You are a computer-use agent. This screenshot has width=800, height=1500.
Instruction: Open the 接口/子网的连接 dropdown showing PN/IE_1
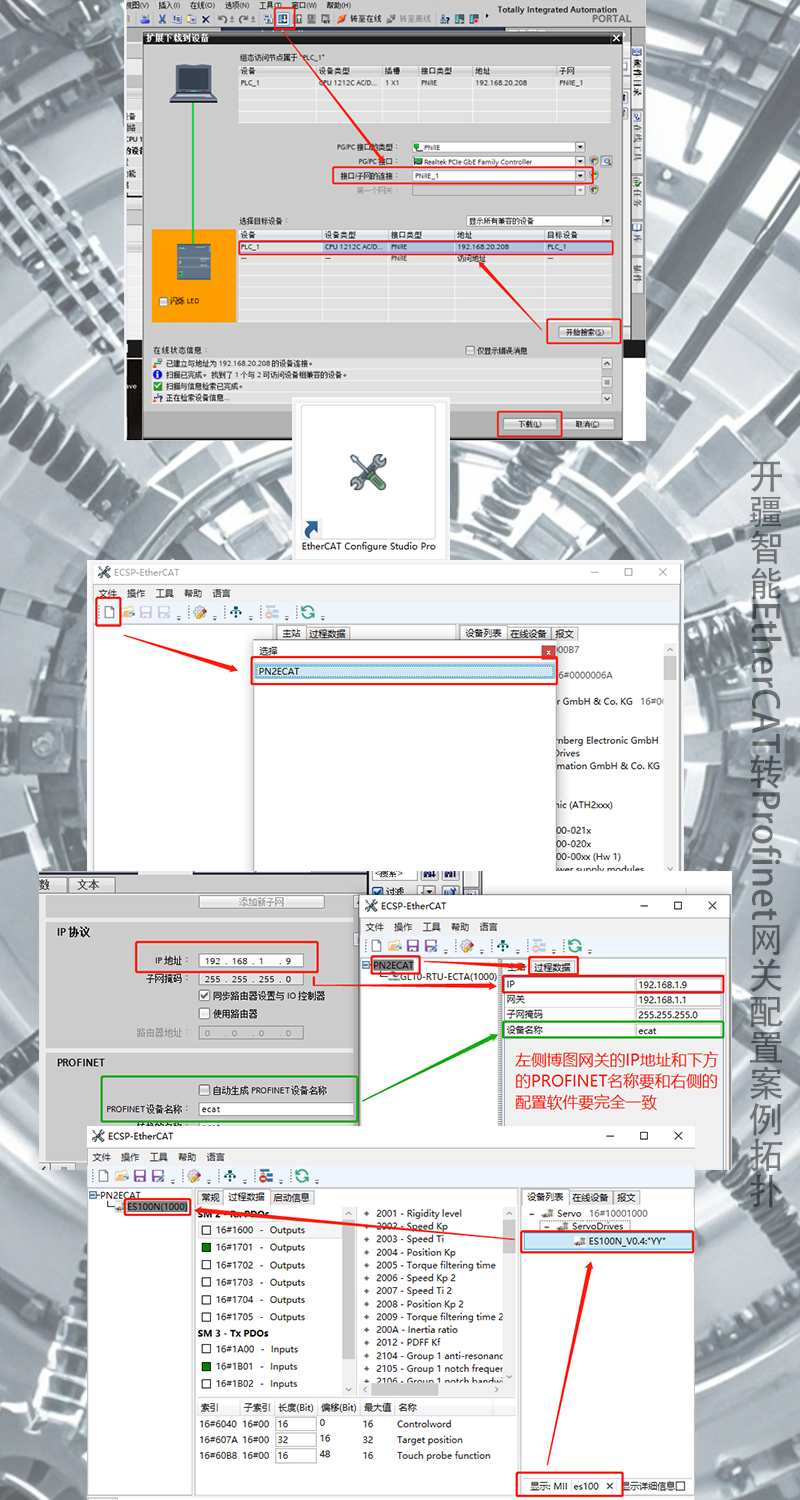581,175
